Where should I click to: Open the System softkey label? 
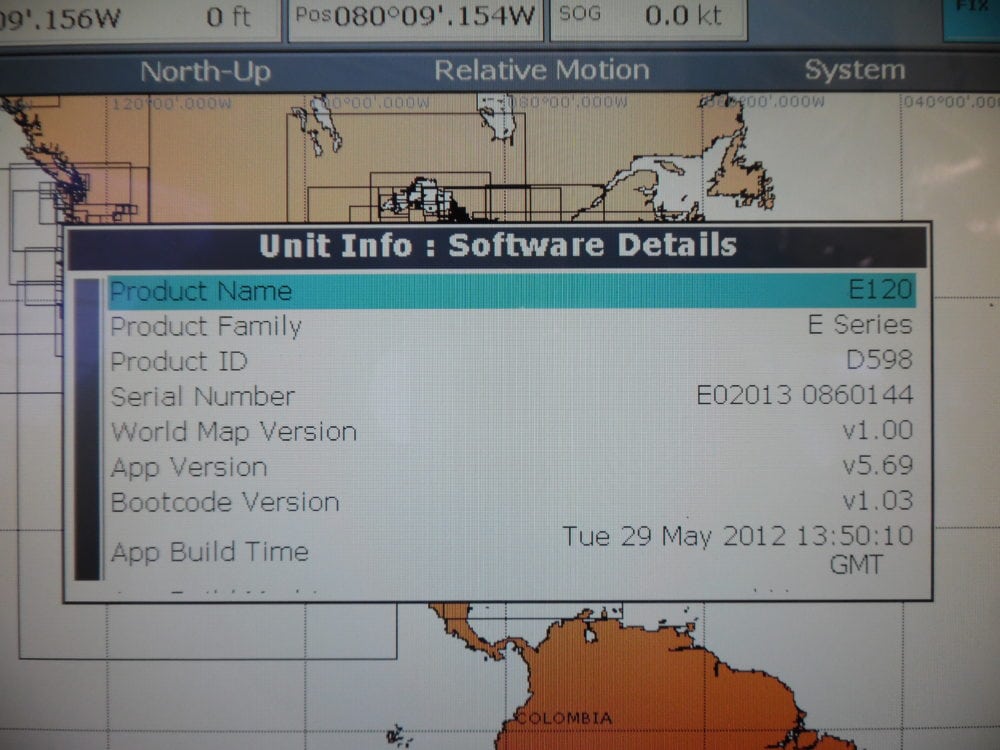[x=855, y=70]
